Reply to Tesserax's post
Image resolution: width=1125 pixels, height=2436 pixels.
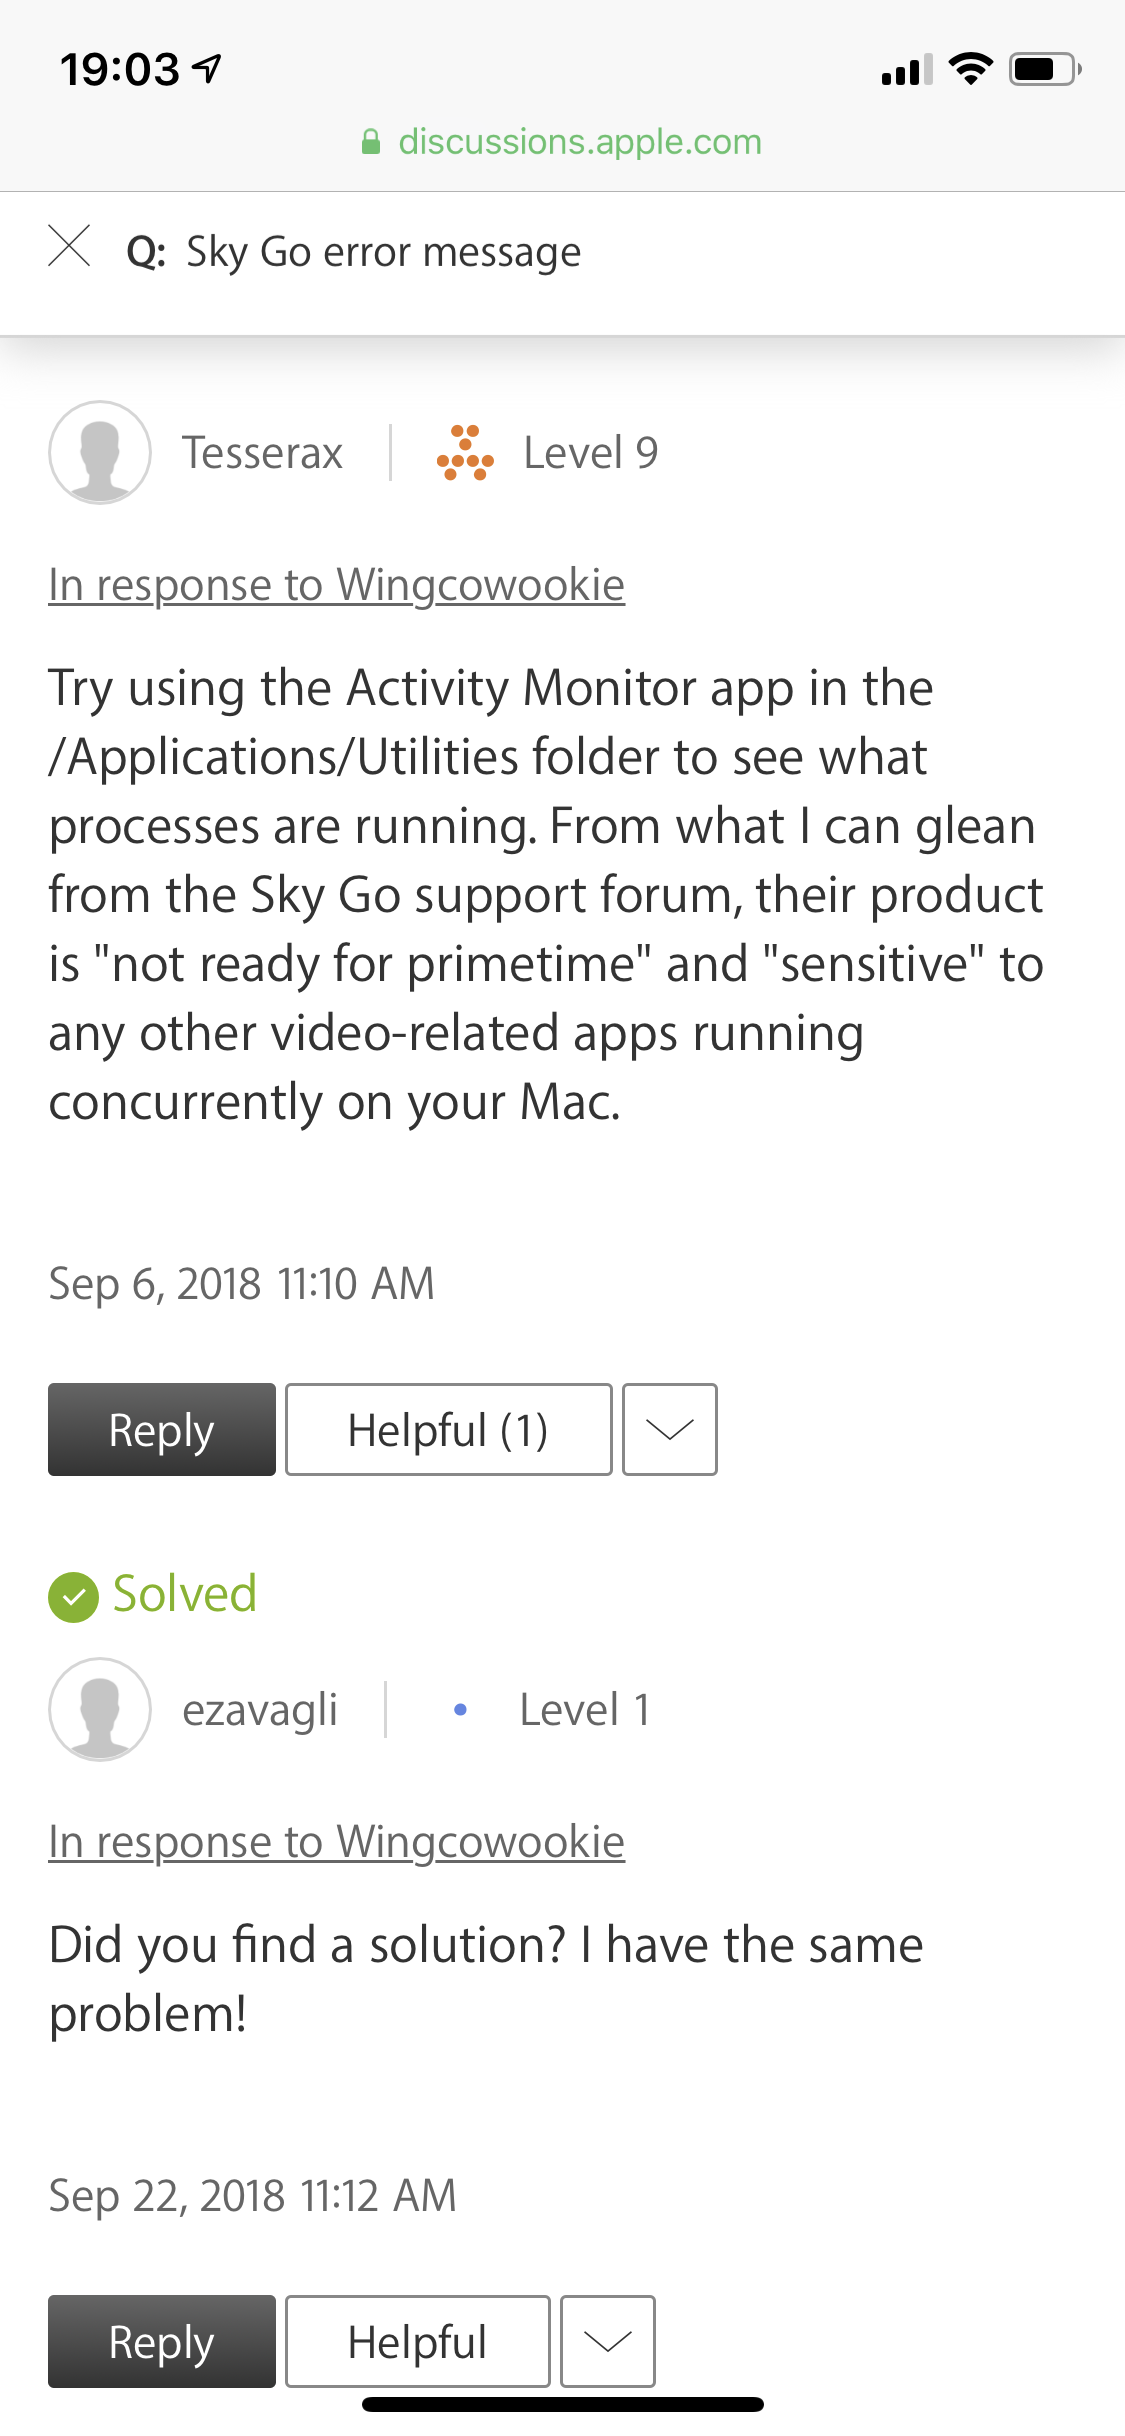click(162, 1429)
